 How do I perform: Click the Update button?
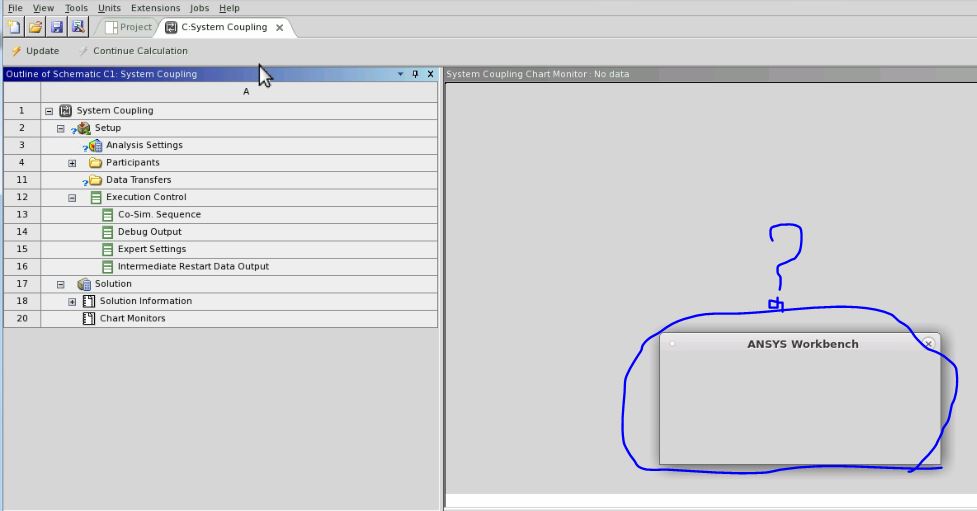click(36, 51)
